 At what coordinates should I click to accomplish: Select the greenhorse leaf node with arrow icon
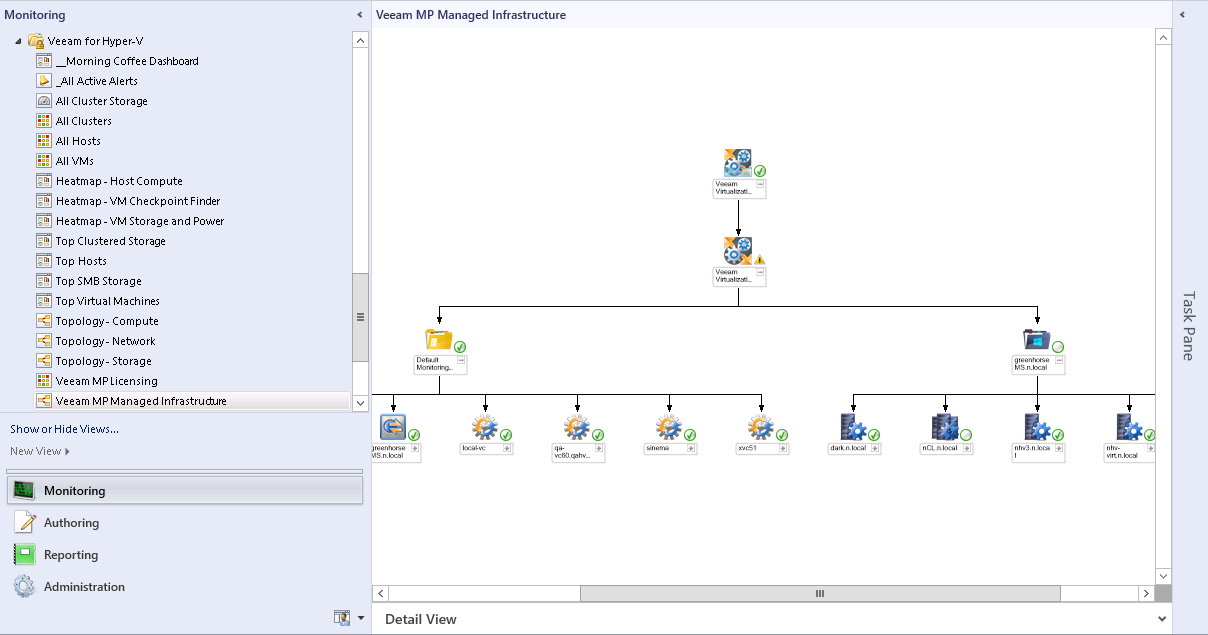393,427
